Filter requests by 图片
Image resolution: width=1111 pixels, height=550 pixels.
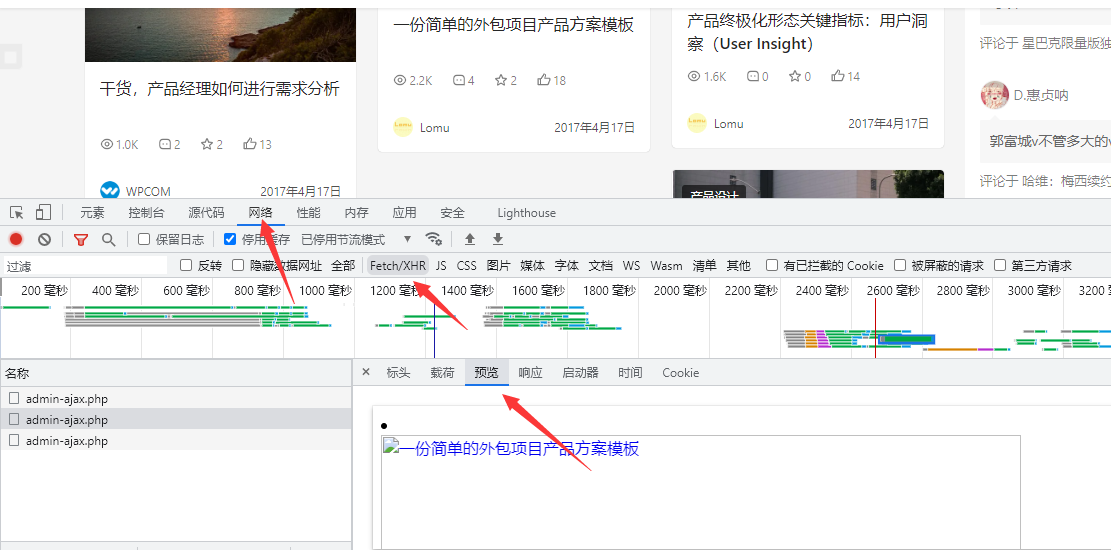pos(498,266)
